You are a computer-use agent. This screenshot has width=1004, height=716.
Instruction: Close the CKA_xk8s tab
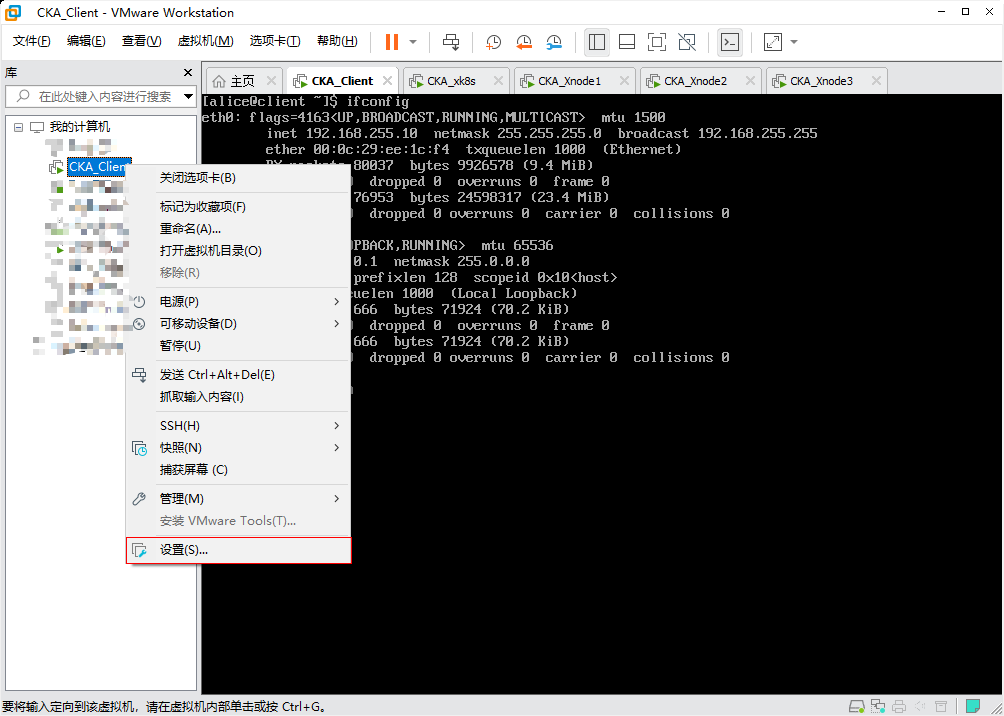click(498, 81)
